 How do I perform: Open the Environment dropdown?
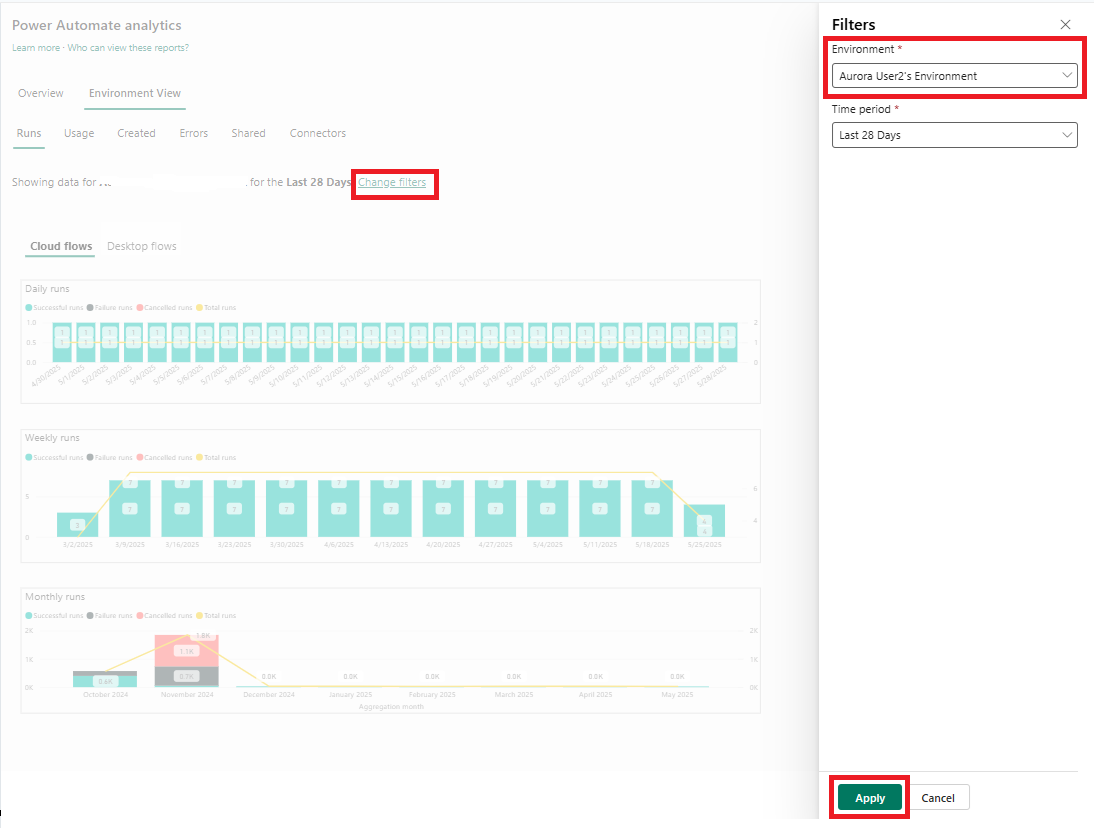click(x=954, y=76)
